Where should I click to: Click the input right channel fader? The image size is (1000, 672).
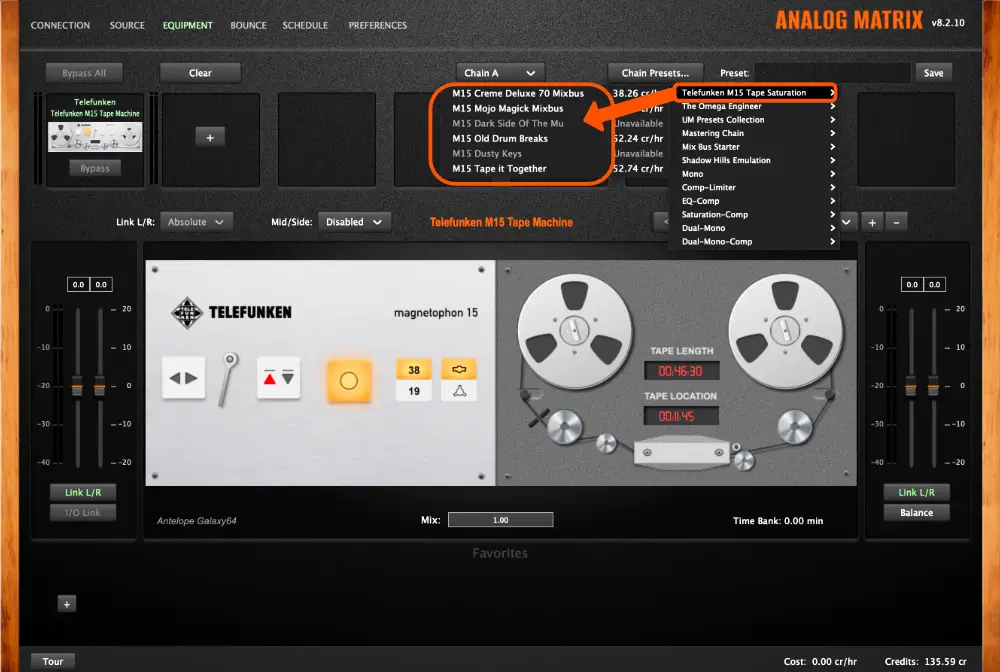tap(100, 386)
